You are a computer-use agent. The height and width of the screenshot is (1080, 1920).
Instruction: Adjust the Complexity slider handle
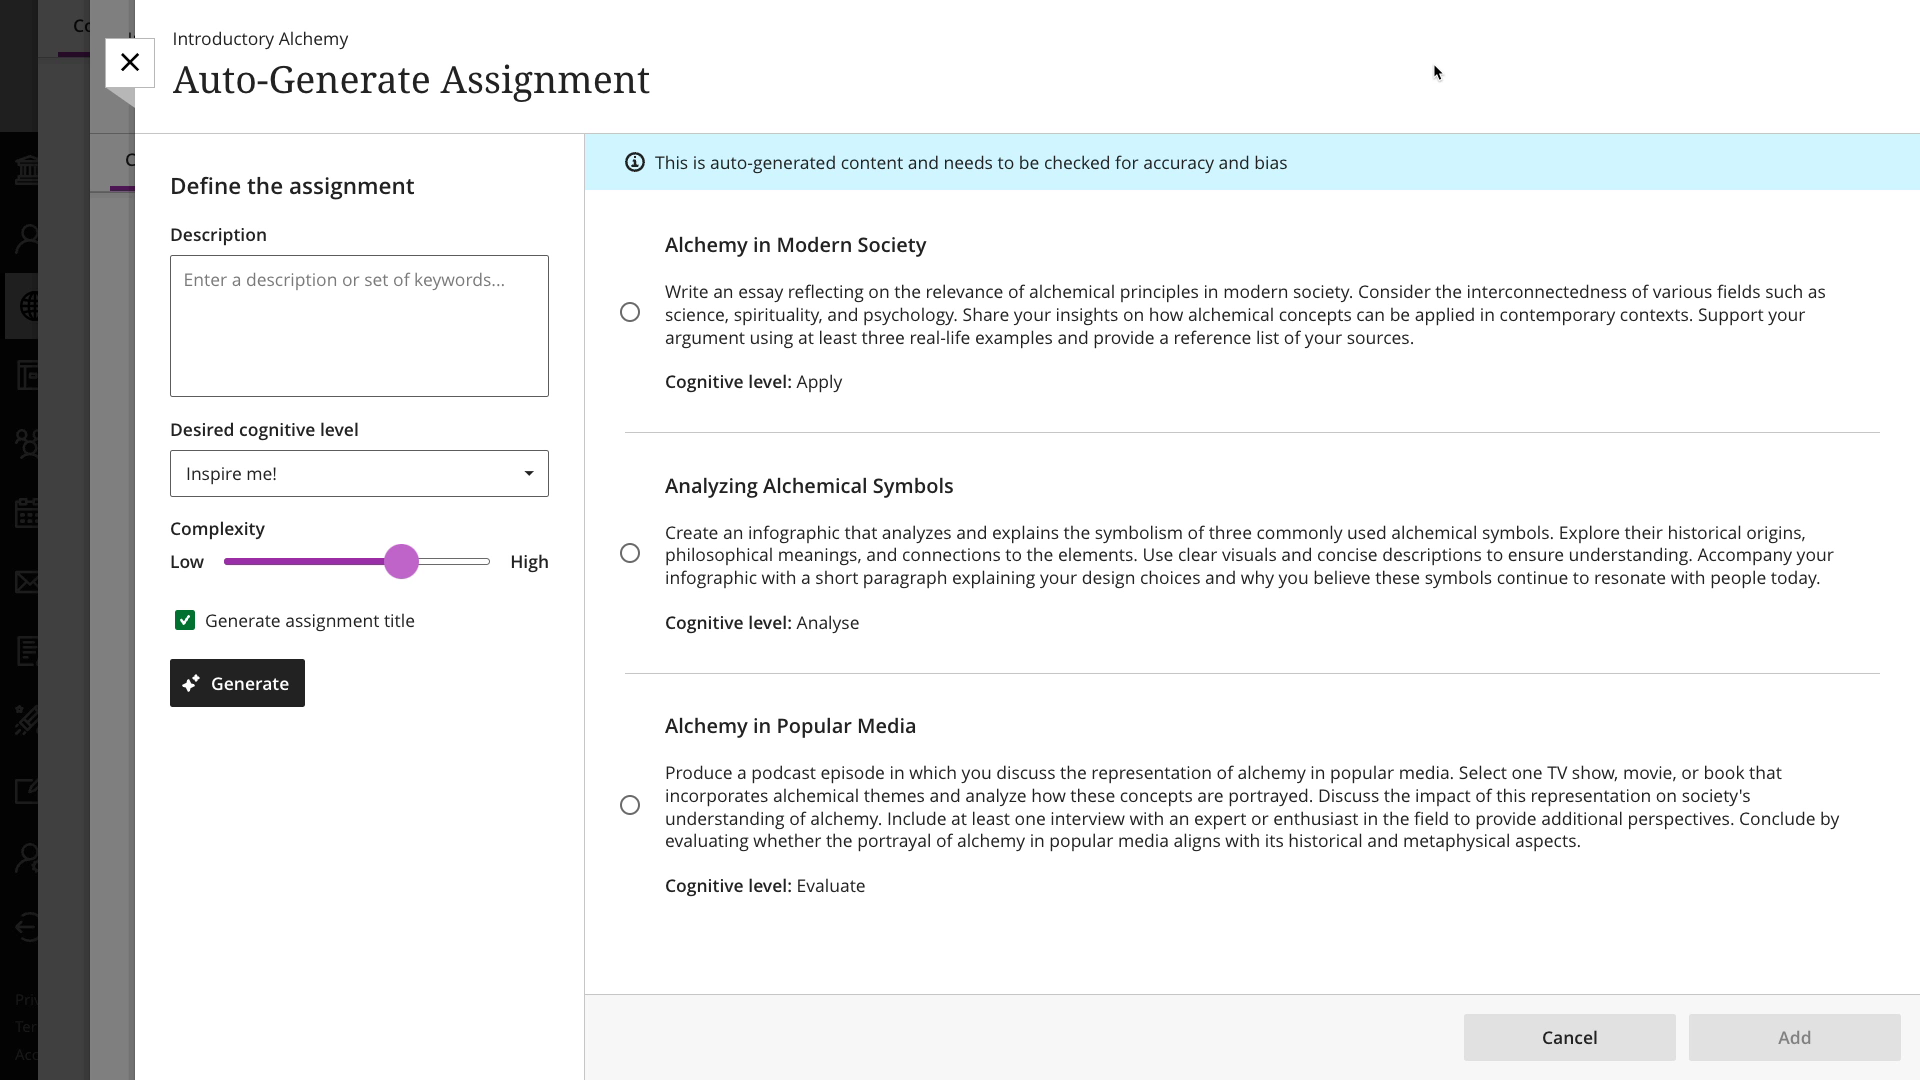[402, 561]
